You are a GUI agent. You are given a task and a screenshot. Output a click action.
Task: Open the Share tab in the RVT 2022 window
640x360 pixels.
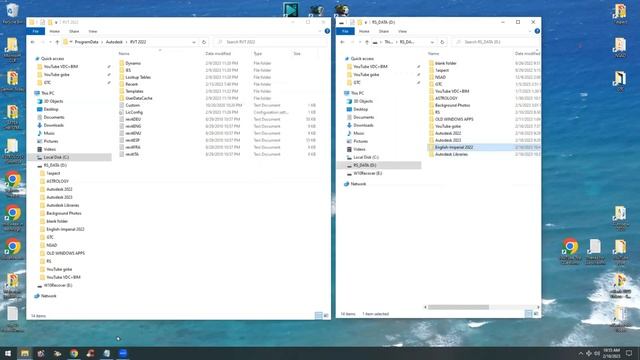click(74, 31)
